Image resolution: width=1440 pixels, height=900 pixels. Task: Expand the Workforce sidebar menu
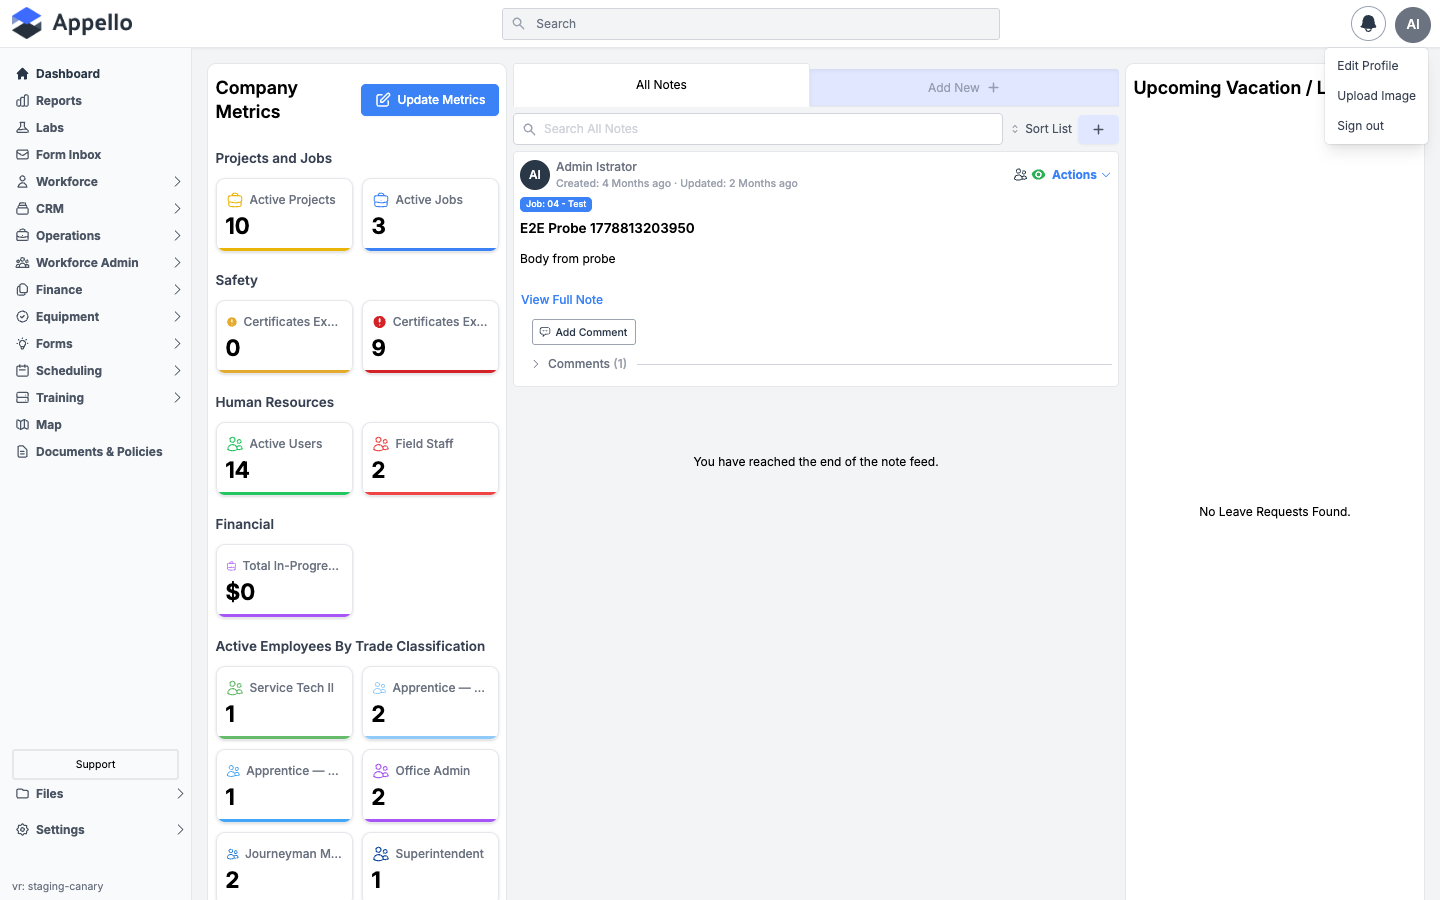(x=98, y=182)
